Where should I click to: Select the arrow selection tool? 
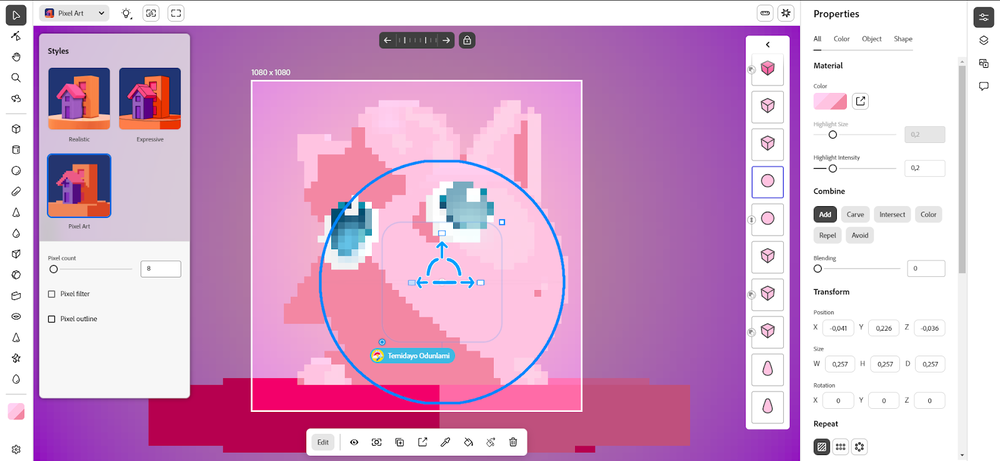16,14
